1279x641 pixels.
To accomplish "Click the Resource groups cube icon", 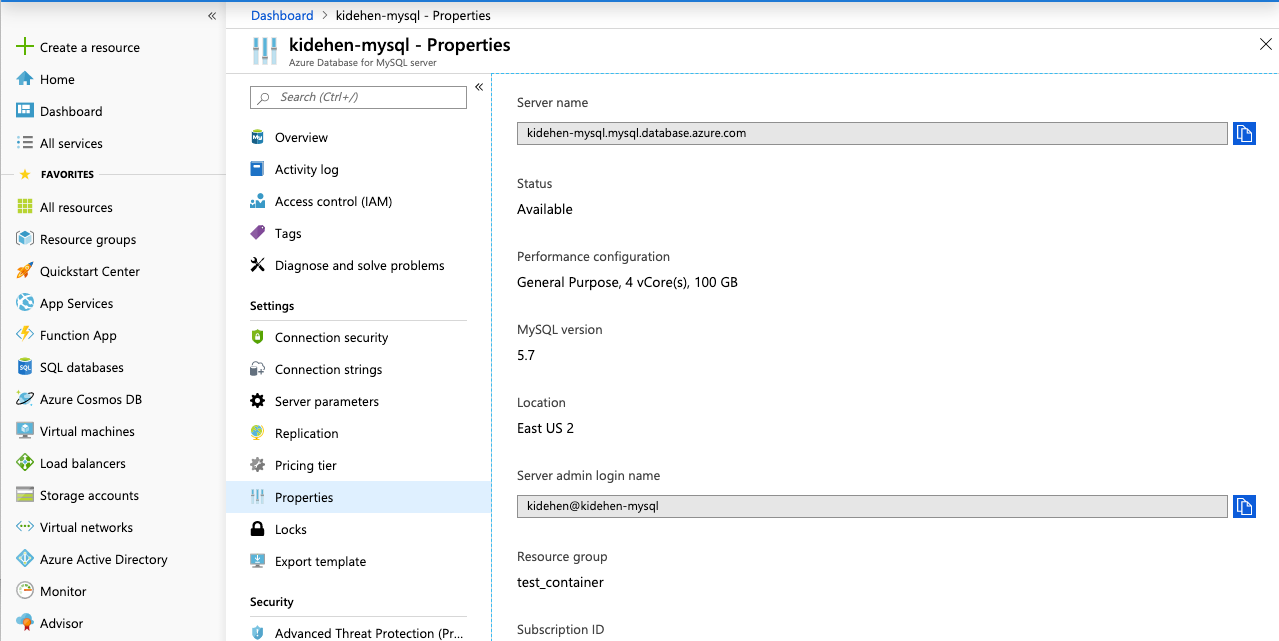I will (x=25, y=239).
